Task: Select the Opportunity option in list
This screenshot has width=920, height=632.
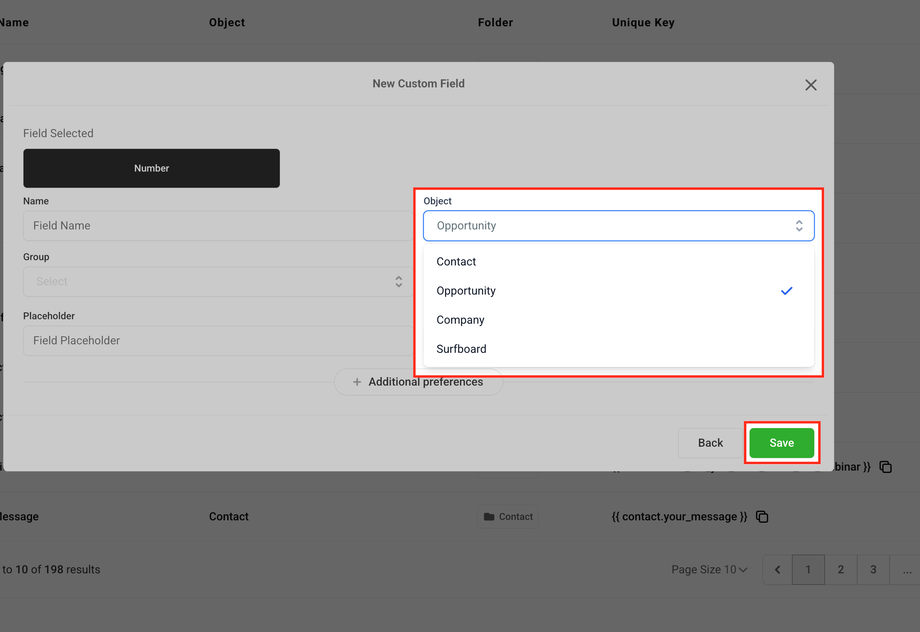Action: point(466,291)
